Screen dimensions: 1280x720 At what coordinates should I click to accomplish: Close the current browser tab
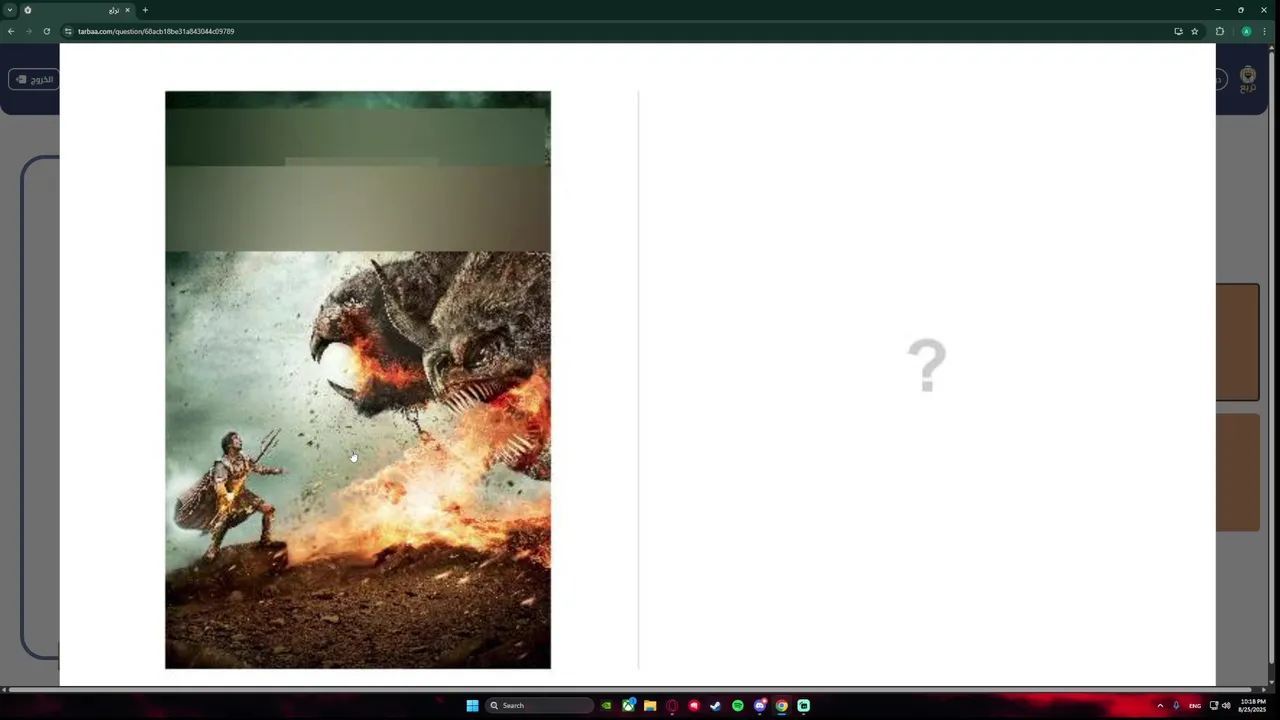(127, 10)
